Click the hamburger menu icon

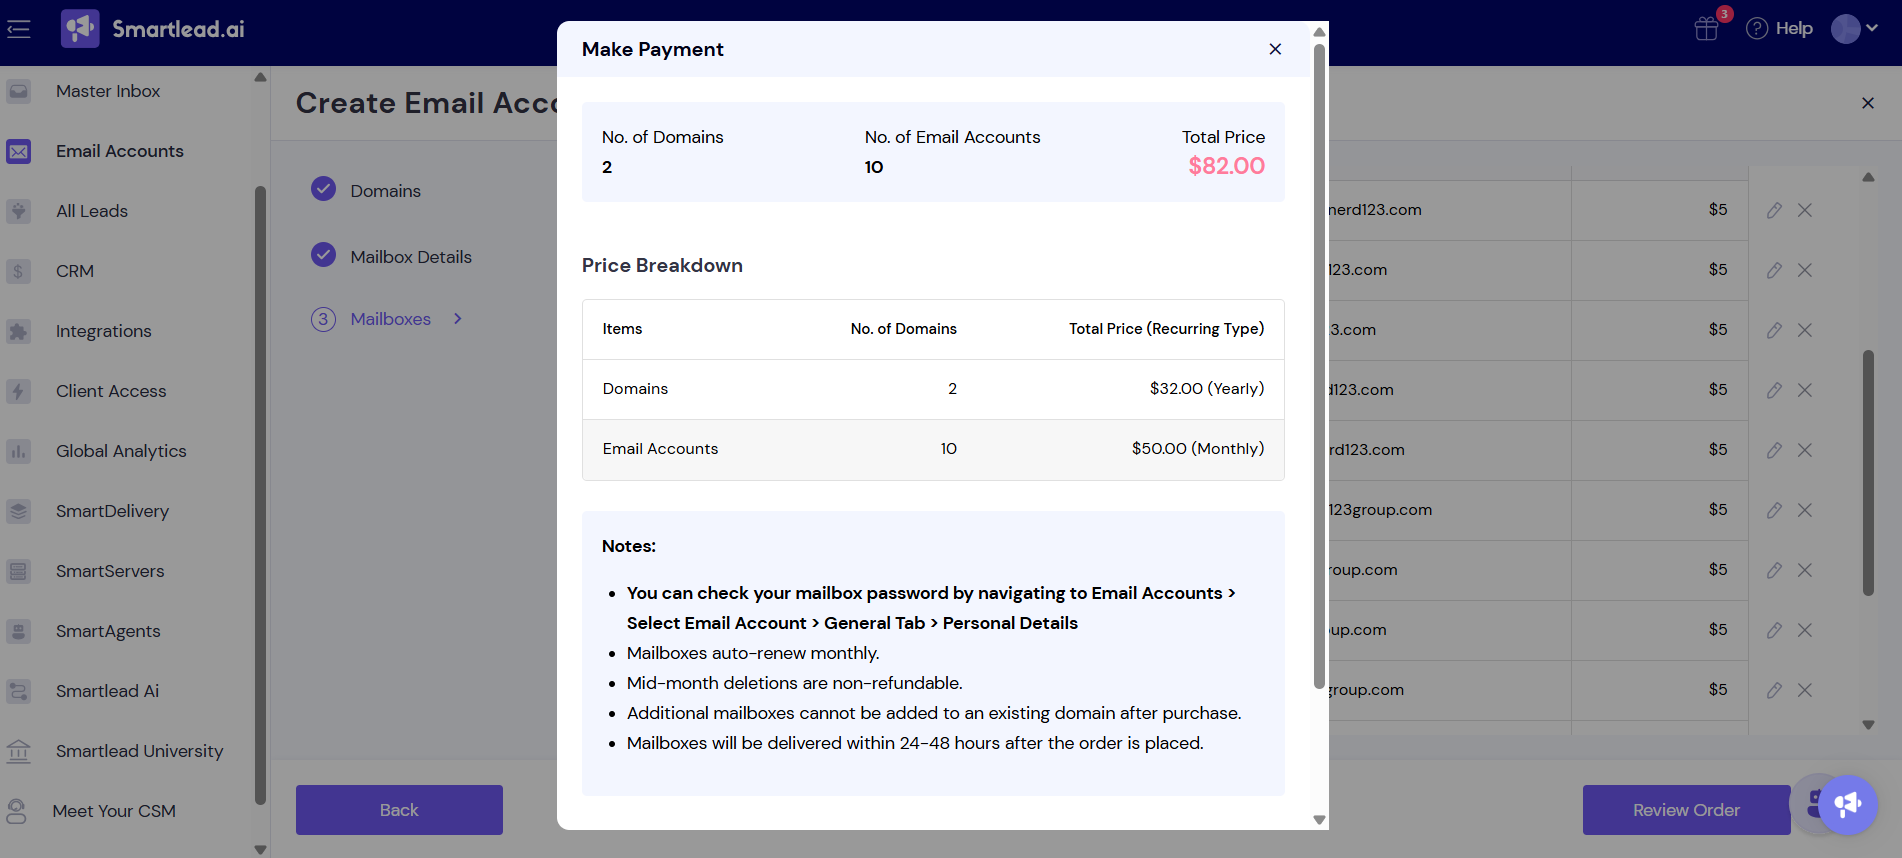pyautogui.click(x=19, y=29)
